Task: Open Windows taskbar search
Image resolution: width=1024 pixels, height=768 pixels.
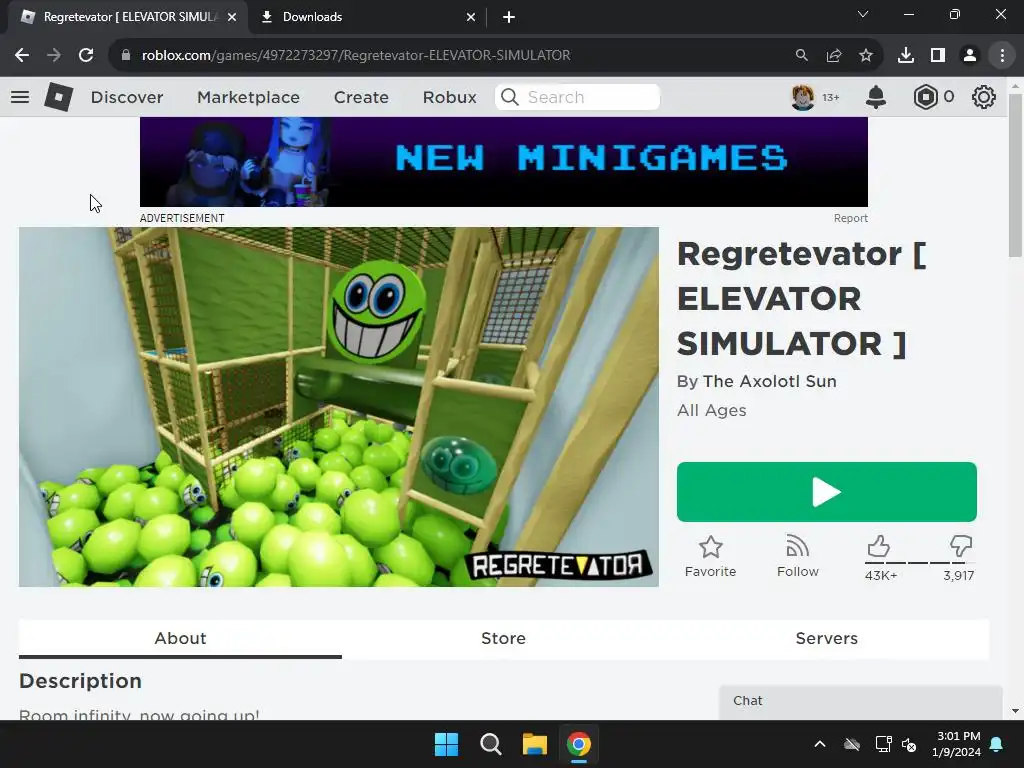Action: click(490, 744)
